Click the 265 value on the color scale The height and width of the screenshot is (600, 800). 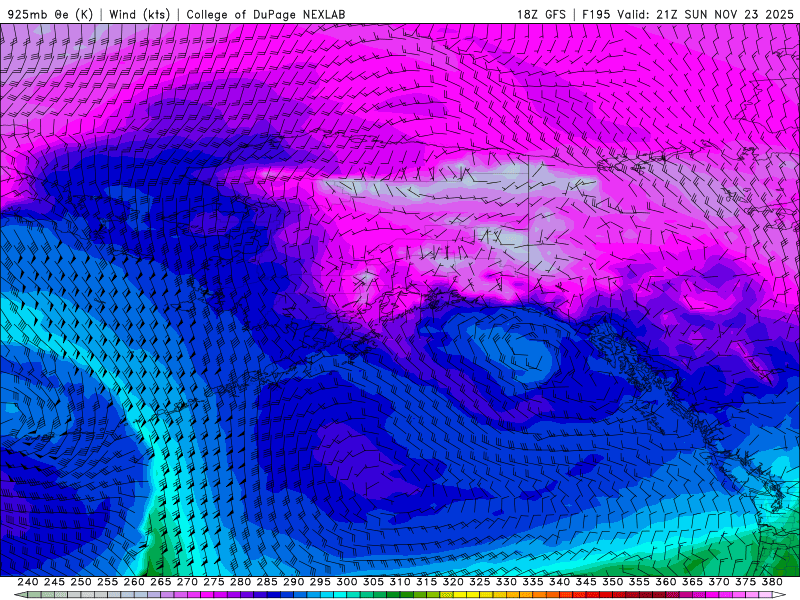(x=161, y=582)
